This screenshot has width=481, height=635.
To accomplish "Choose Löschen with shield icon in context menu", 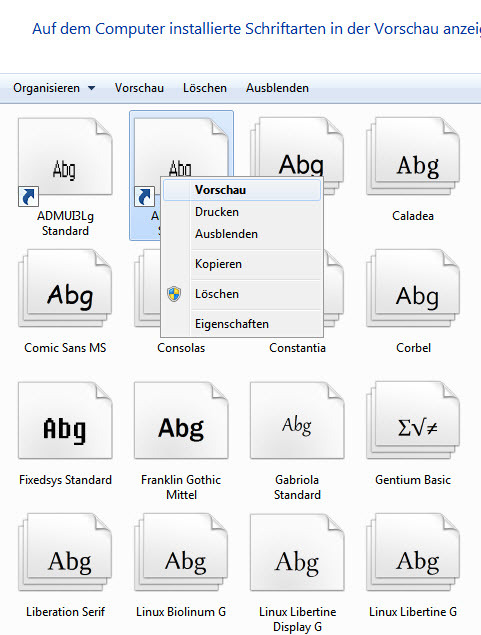I will click(242, 294).
